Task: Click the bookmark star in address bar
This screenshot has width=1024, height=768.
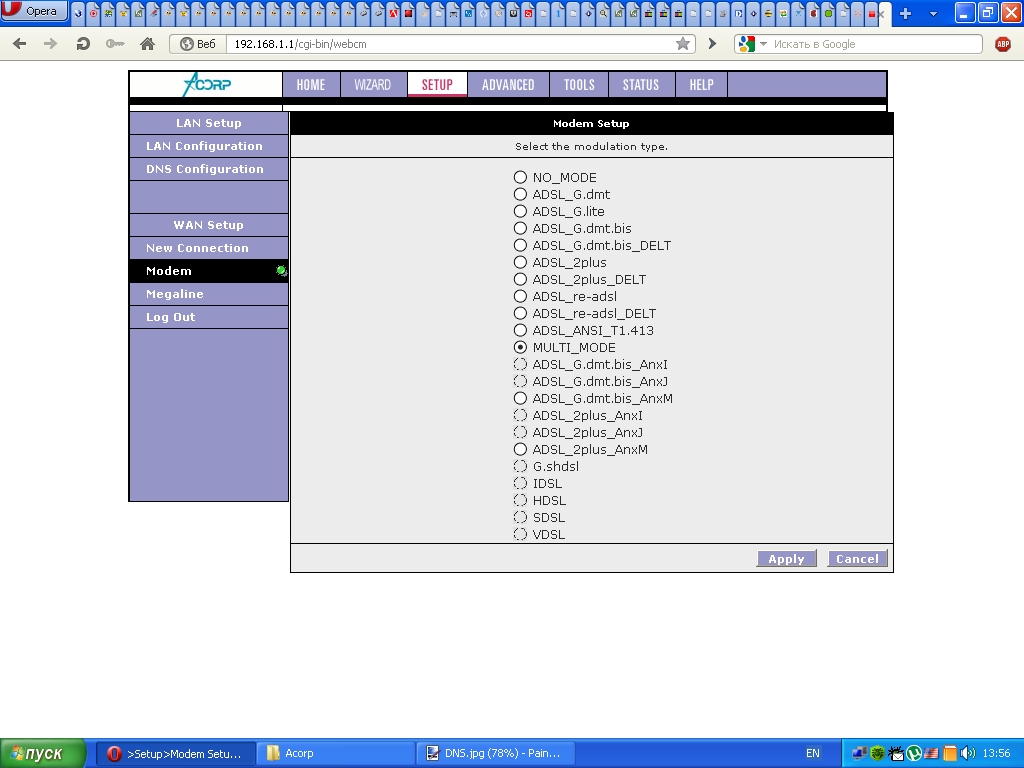Action: point(683,44)
